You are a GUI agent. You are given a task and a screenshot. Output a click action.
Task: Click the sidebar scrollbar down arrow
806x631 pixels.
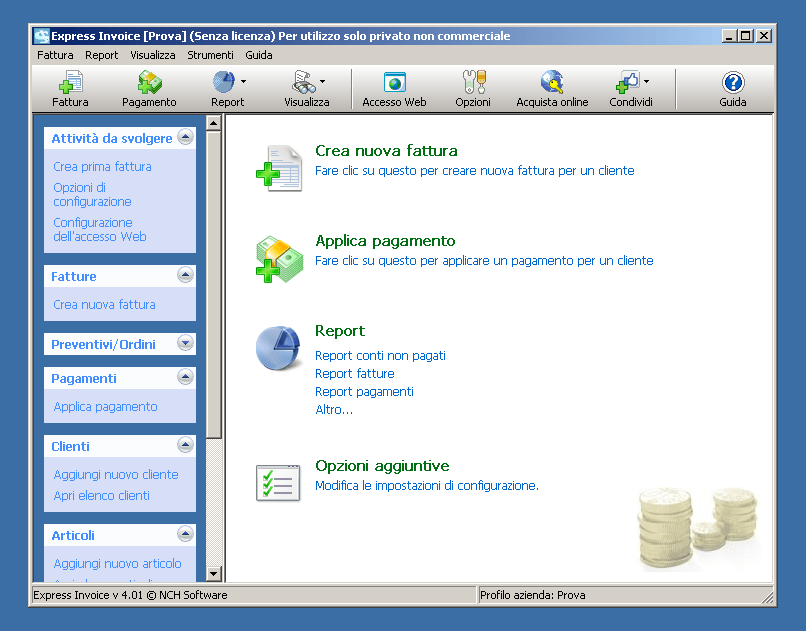(x=212, y=572)
